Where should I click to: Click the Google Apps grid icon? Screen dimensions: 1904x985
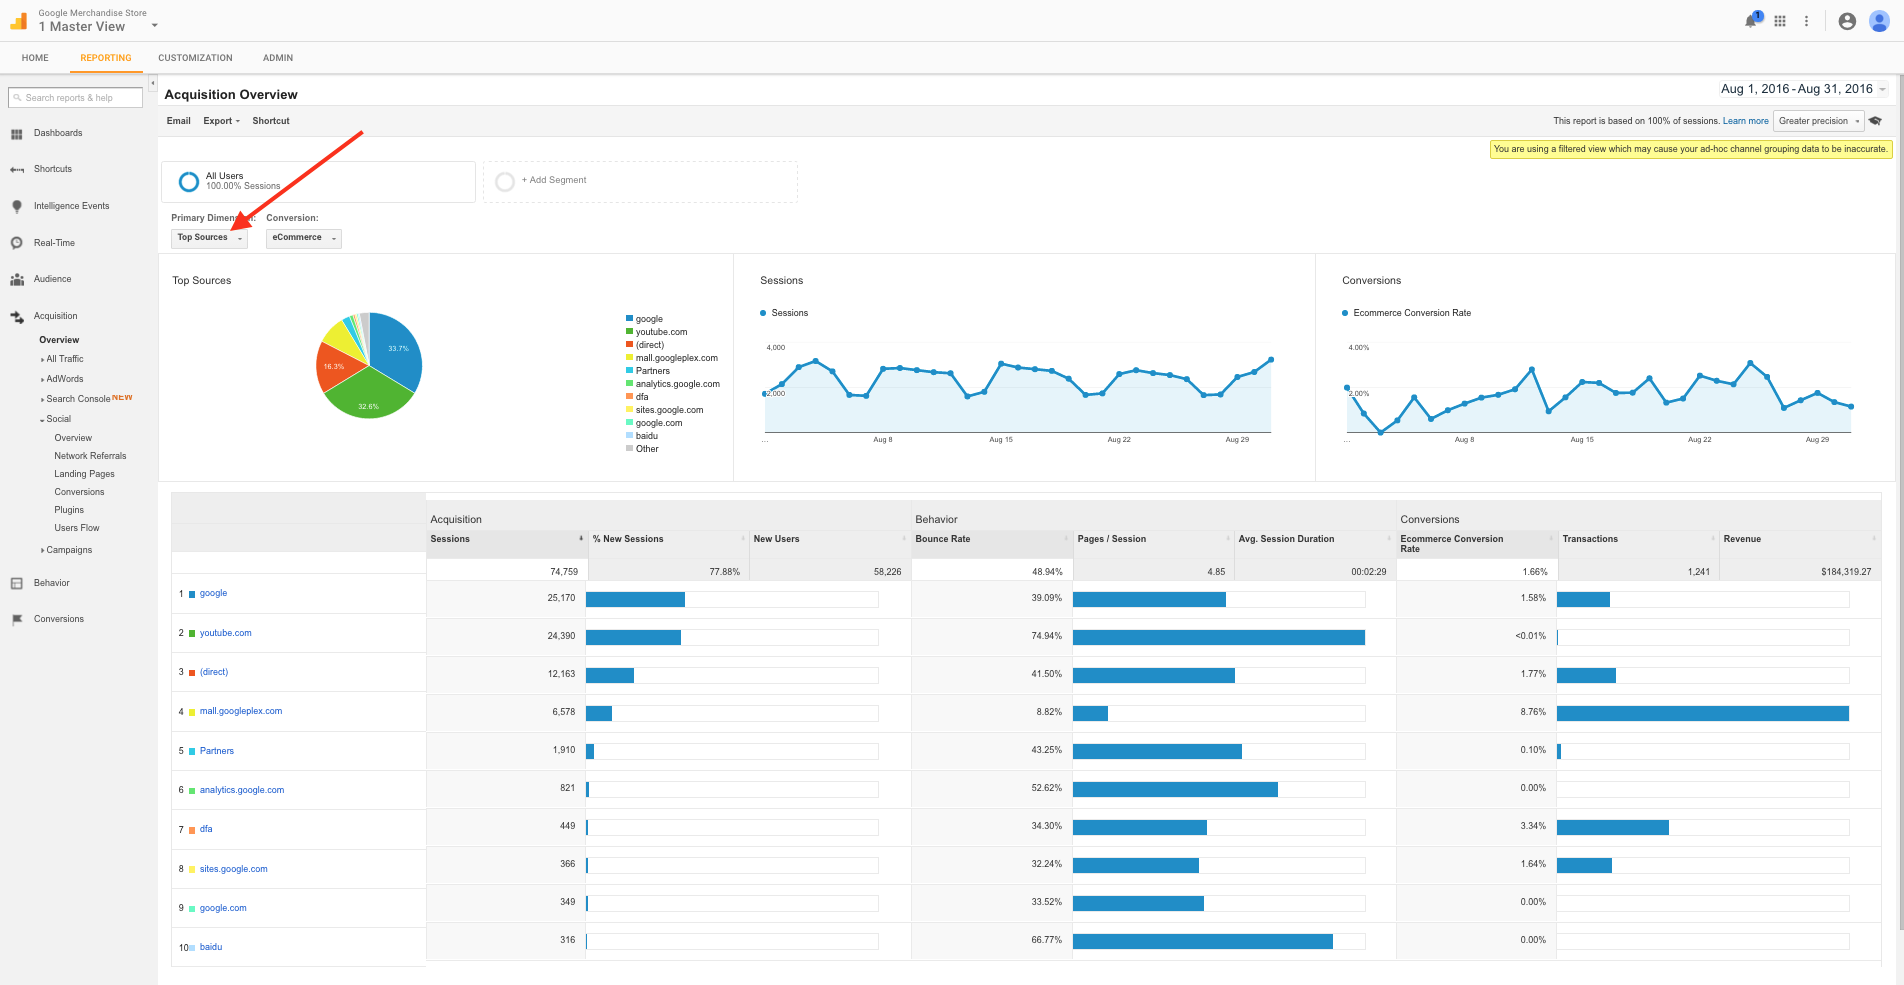click(x=1780, y=20)
